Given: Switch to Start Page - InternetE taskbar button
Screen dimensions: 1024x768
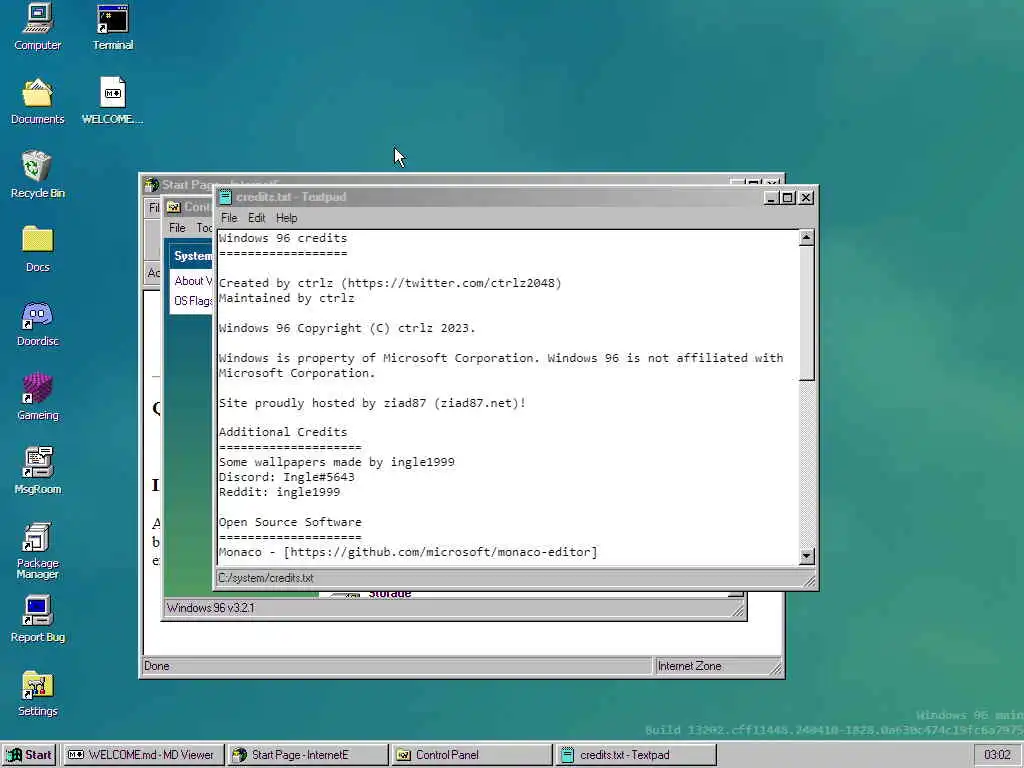Looking at the screenshot, I should click(308, 755).
